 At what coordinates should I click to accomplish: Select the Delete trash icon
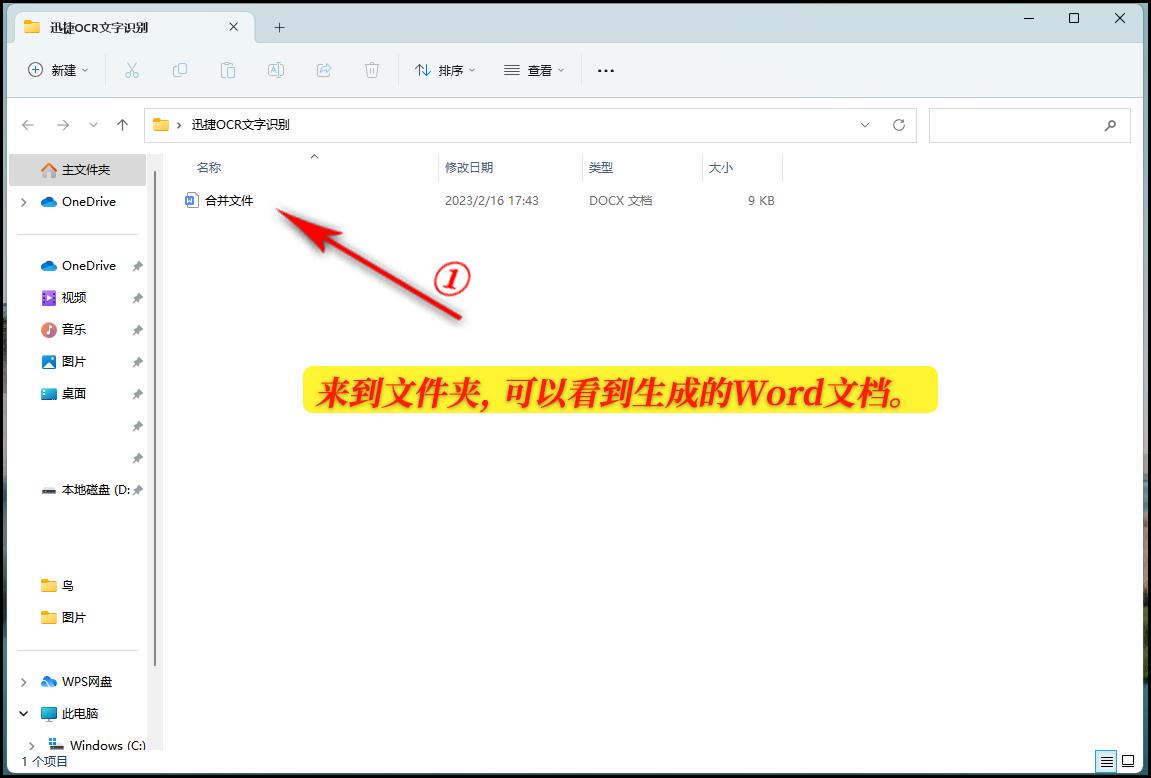pos(371,70)
